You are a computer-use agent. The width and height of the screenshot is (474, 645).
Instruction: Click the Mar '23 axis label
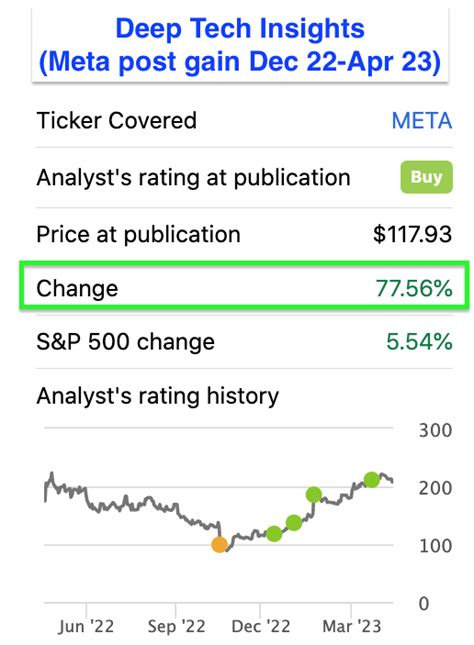point(352,626)
